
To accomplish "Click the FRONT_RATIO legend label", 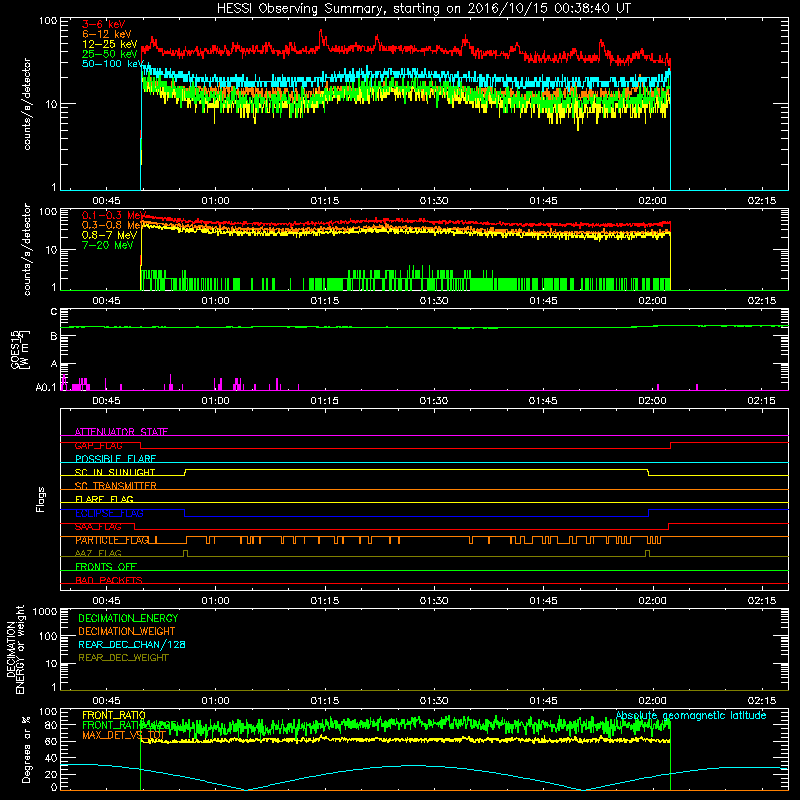I will coord(114,715).
